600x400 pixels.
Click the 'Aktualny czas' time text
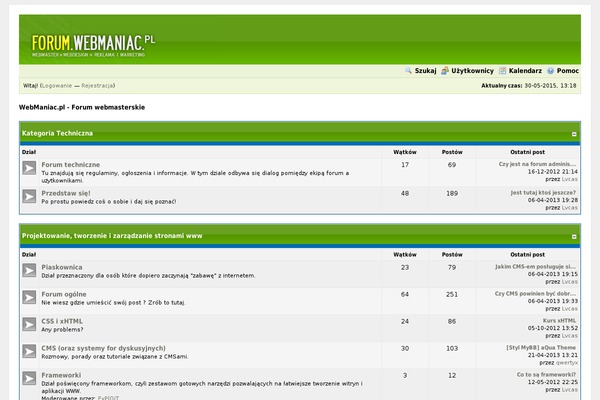pos(529,86)
